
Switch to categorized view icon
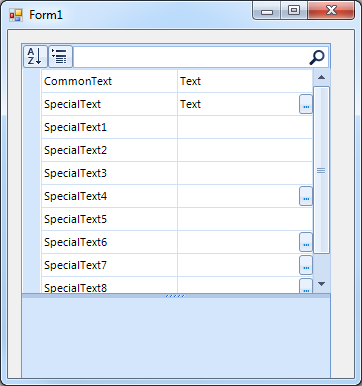click(60, 56)
